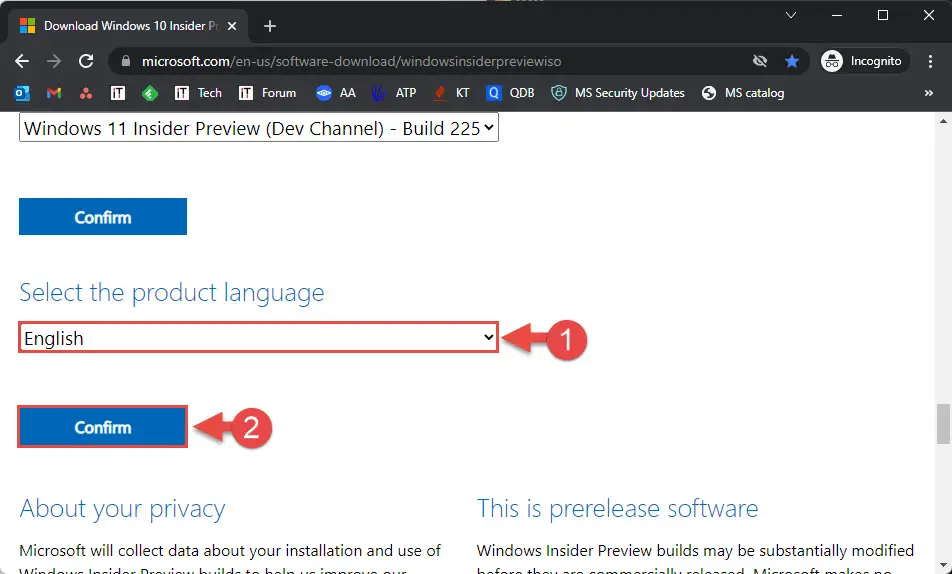The width and height of the screenshot is (952, 574).
Task: Open the tab search chevron
Action: coord(790,15)
